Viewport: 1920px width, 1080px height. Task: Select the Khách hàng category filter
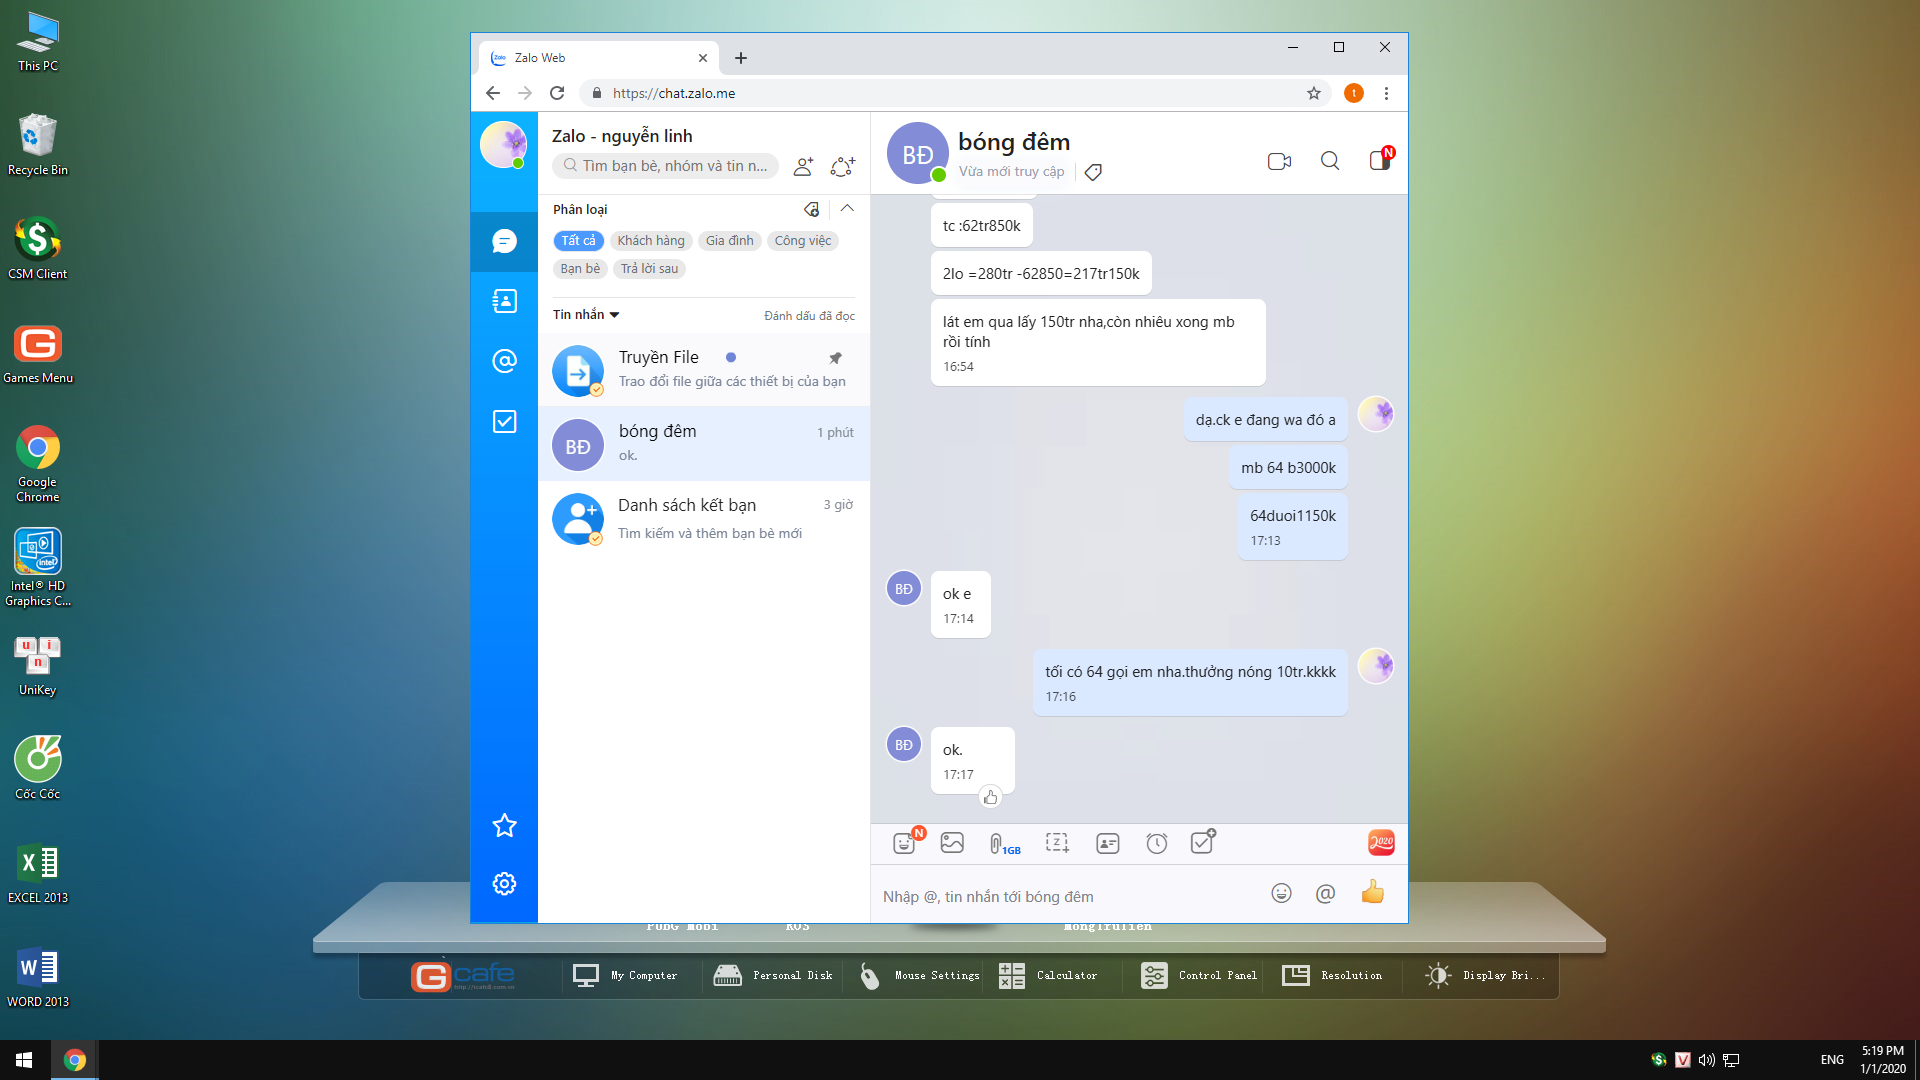pos(651,241)
